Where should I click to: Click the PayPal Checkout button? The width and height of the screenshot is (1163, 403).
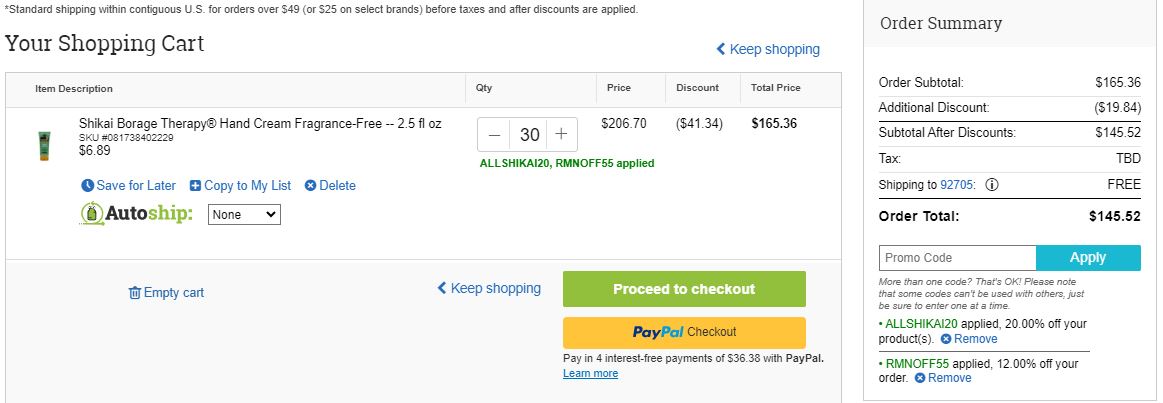[x=684, y=332]
